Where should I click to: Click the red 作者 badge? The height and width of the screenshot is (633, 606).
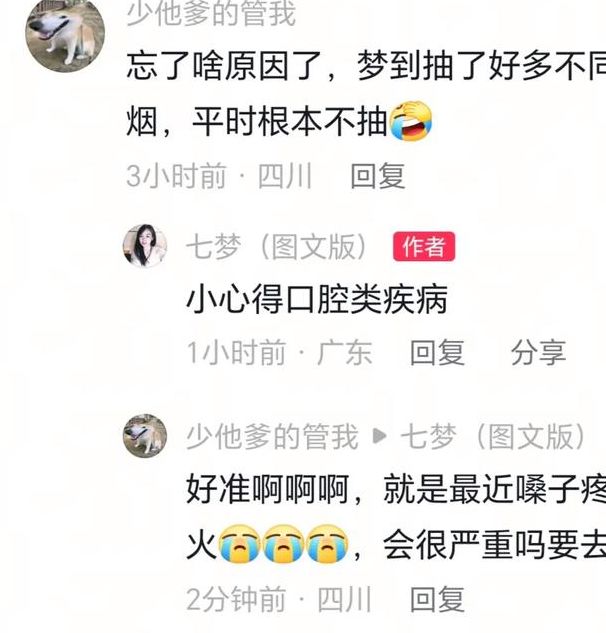click(424, 246)
